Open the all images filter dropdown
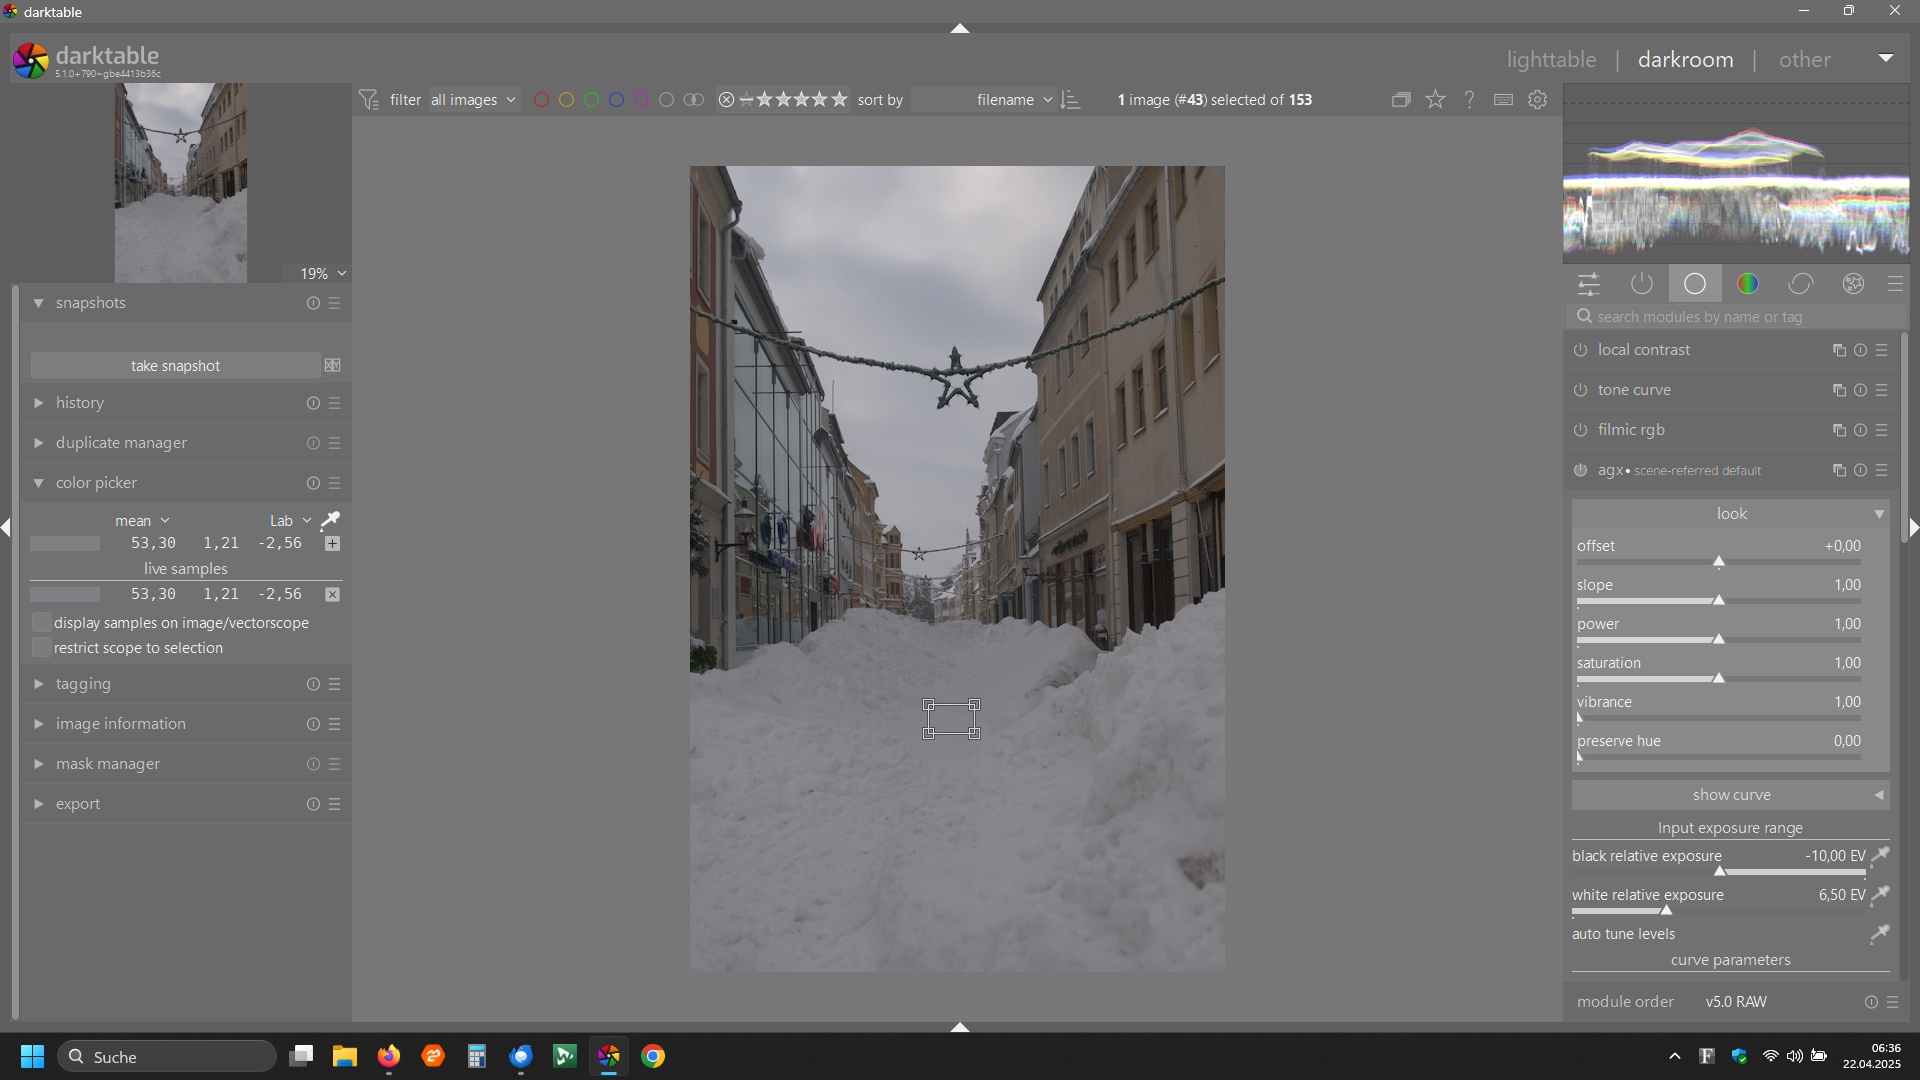This screenshot has width=1920, height=1080. 473,100
